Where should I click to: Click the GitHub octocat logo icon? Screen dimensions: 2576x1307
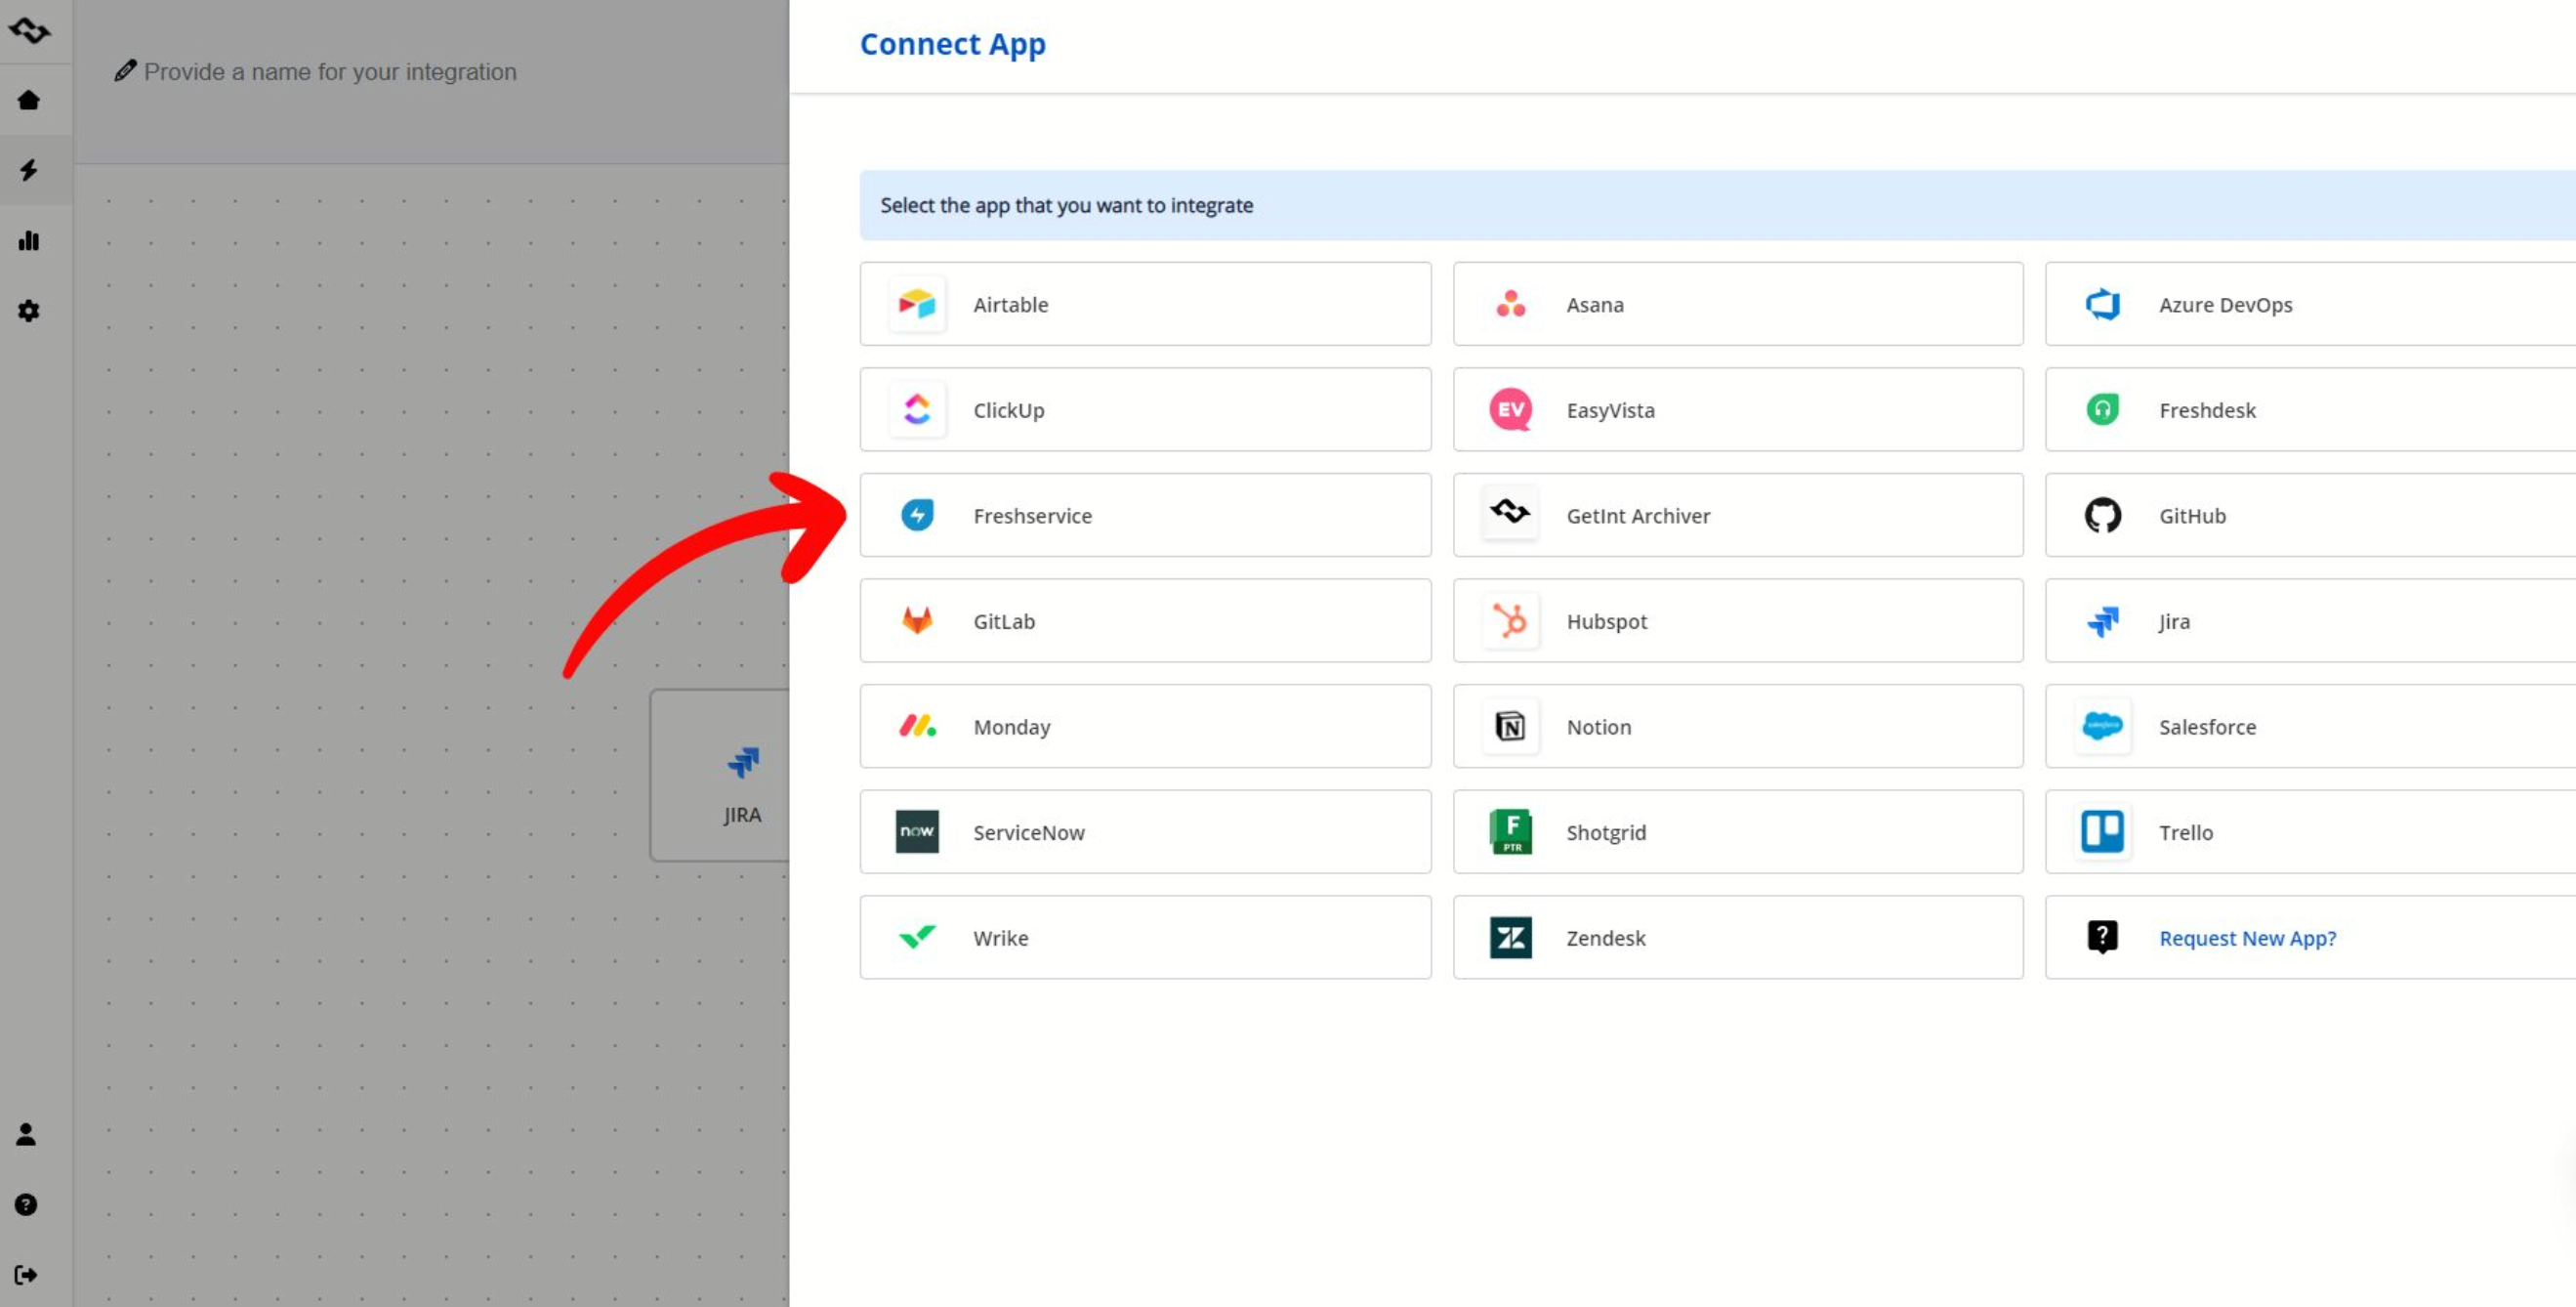coord(2103,515)
